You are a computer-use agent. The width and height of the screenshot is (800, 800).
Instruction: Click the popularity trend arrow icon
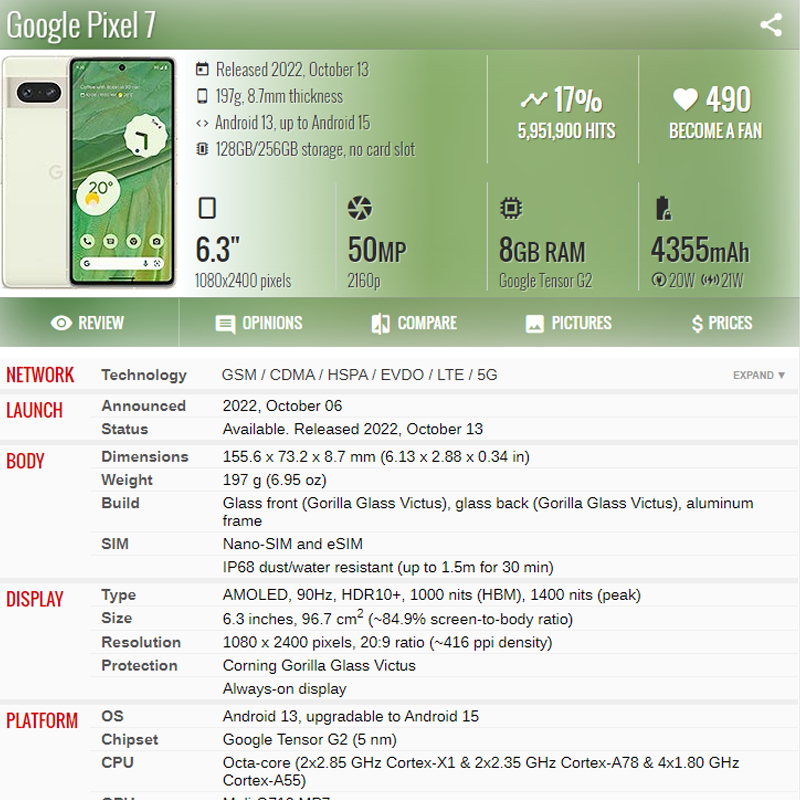coord(533,100)
